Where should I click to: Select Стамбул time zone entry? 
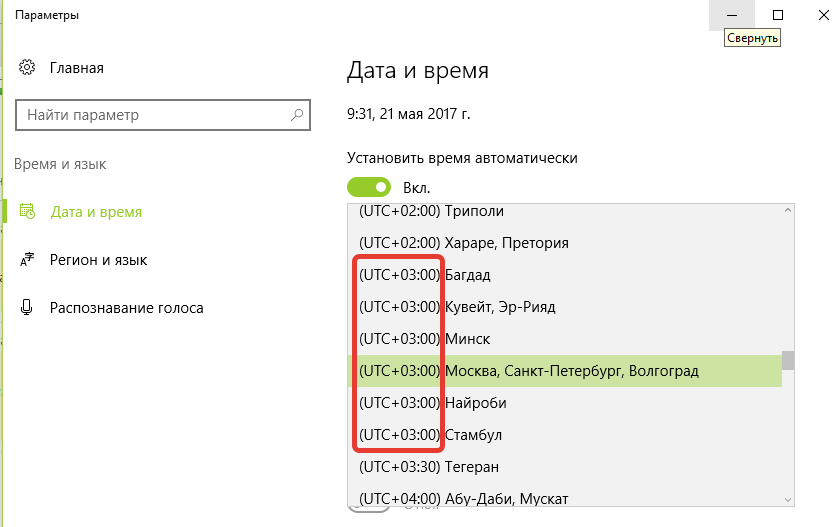pyautogui.click(x=473, y=435)
